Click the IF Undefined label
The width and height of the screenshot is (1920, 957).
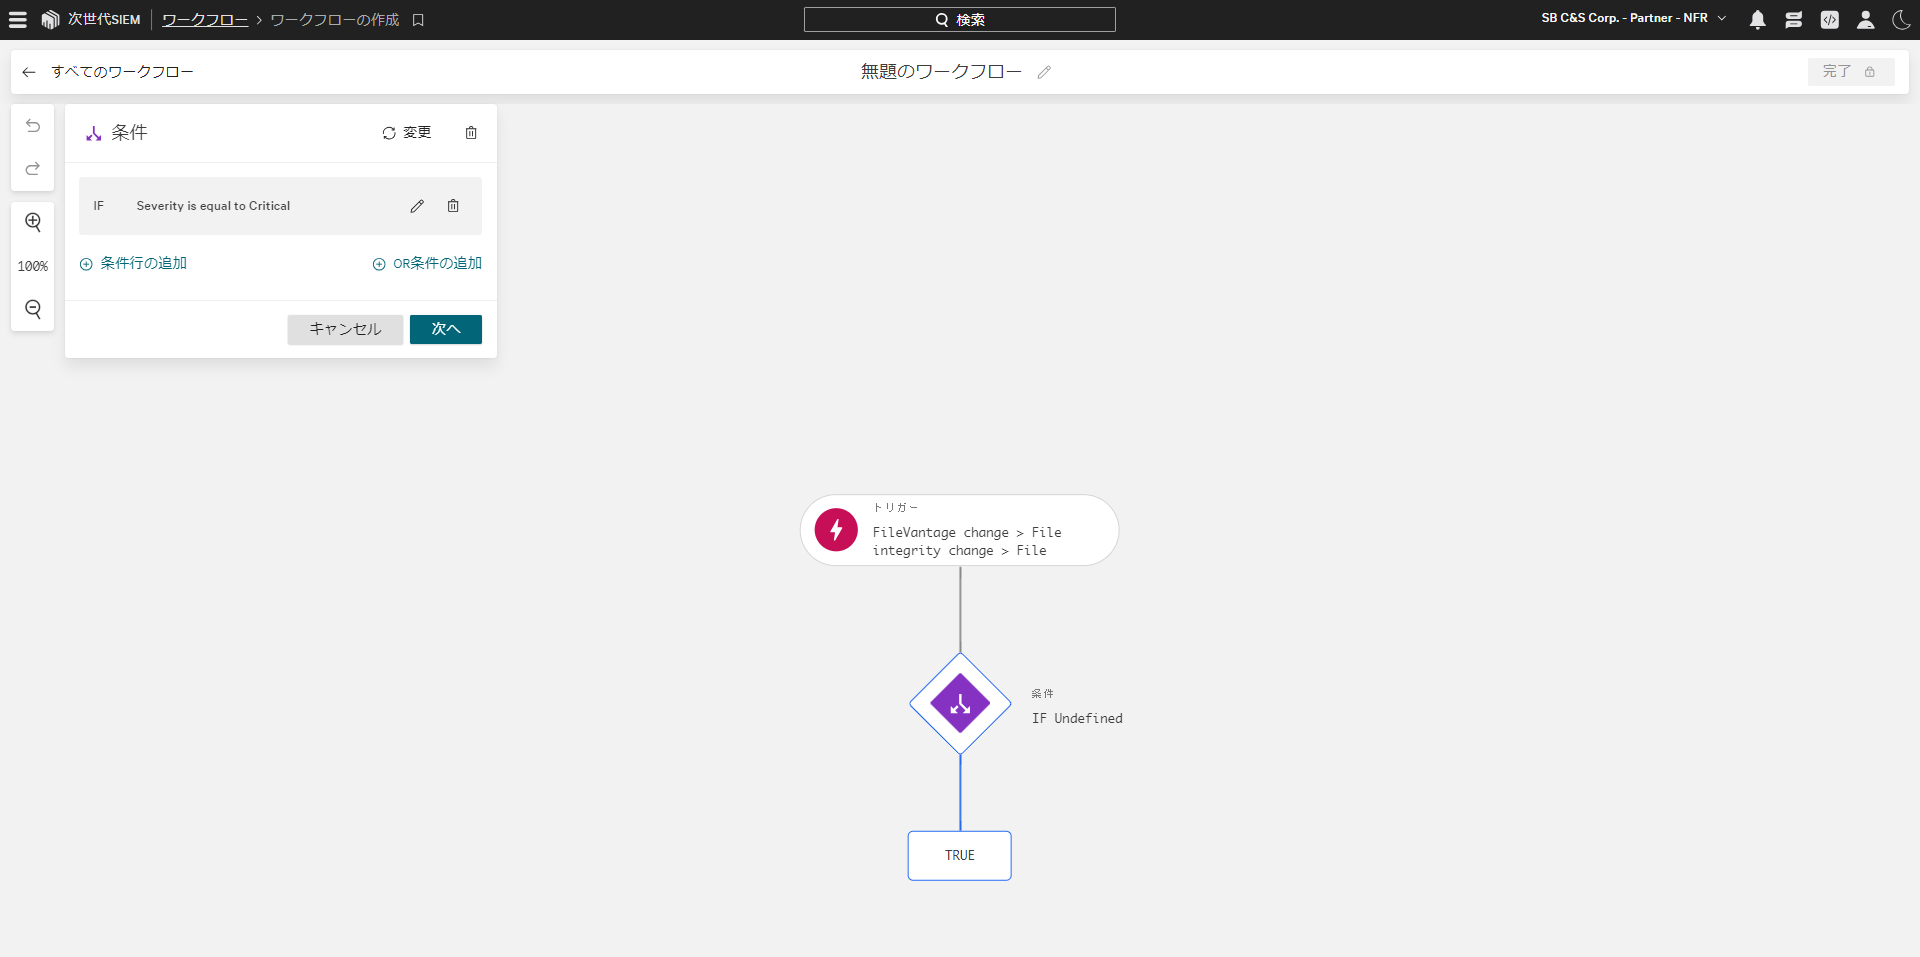1077,718
